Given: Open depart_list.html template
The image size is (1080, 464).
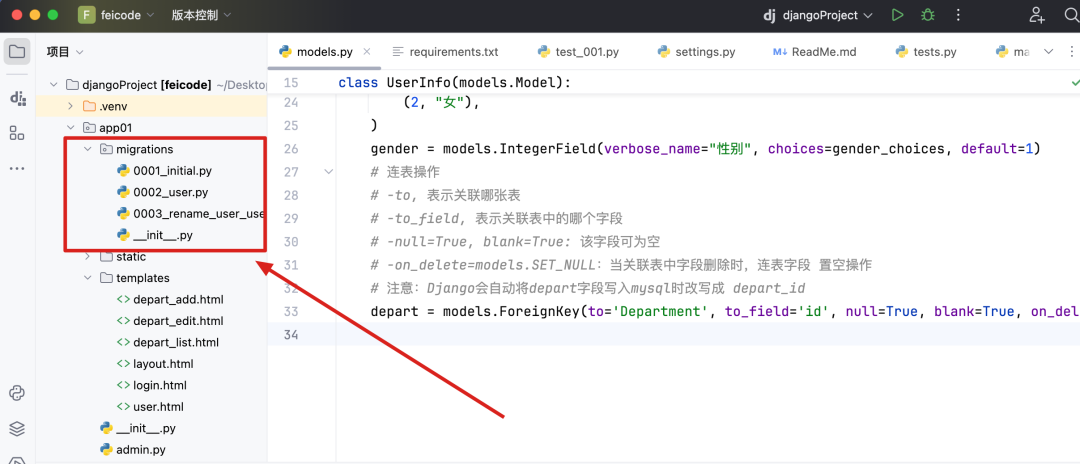Looking at the screenshot, I should pos(167,342).
